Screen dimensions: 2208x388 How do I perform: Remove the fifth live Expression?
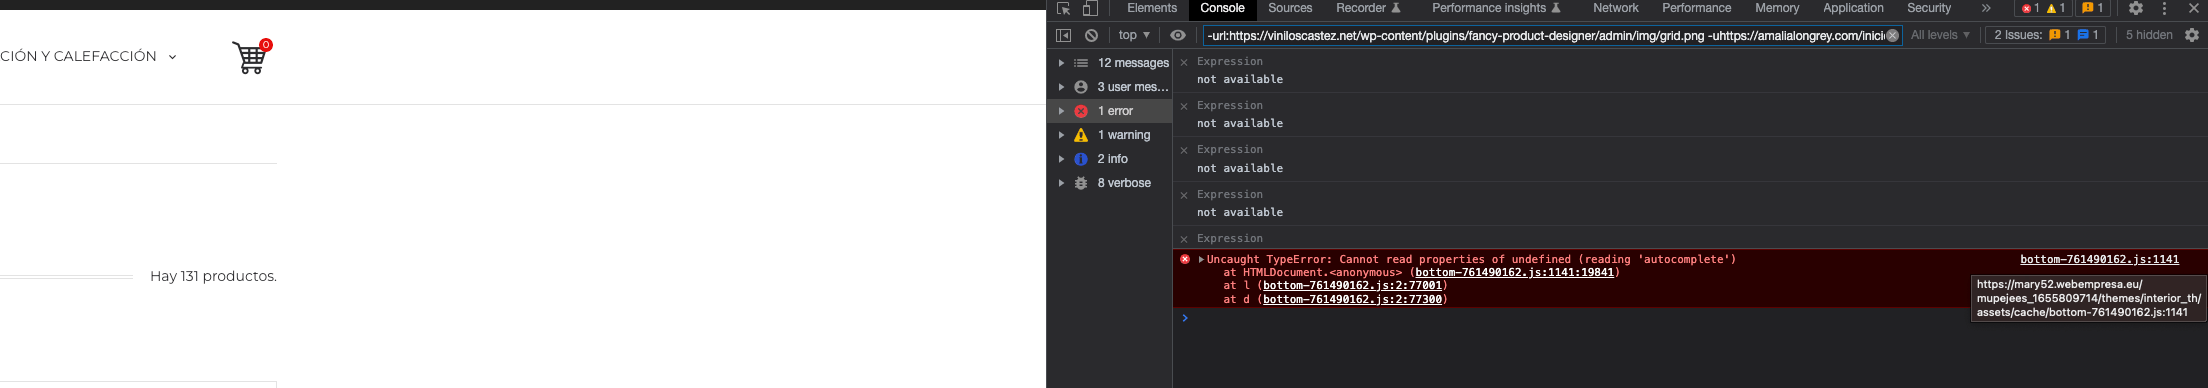1184,239
